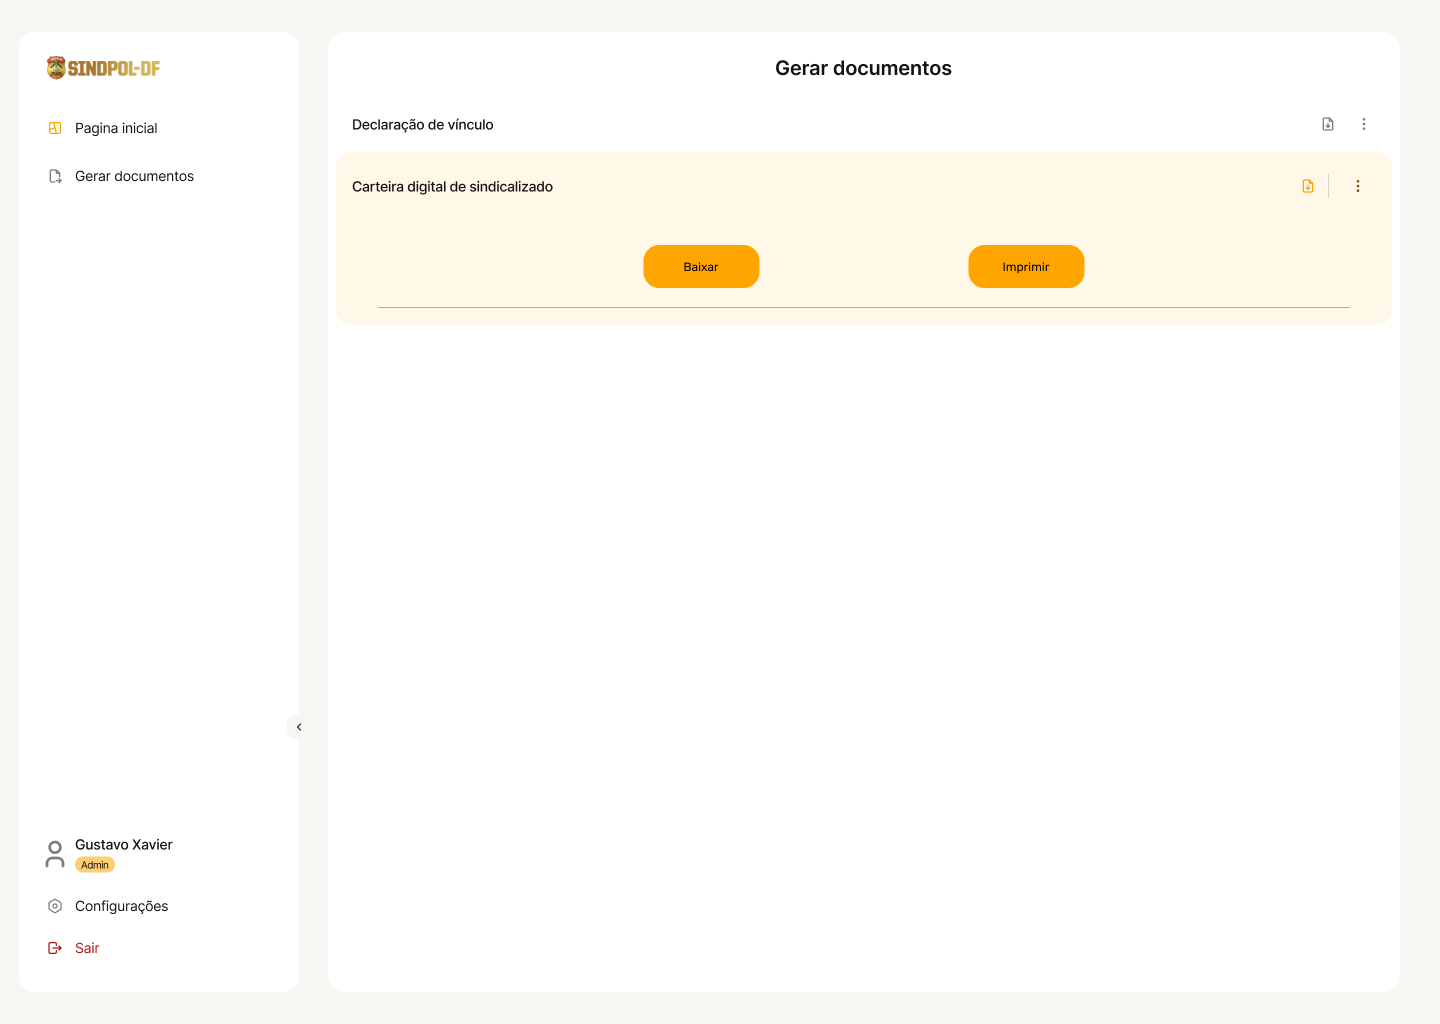
Task: Click the Pagina inicial dashboard icon
Action: coord(55,128)
